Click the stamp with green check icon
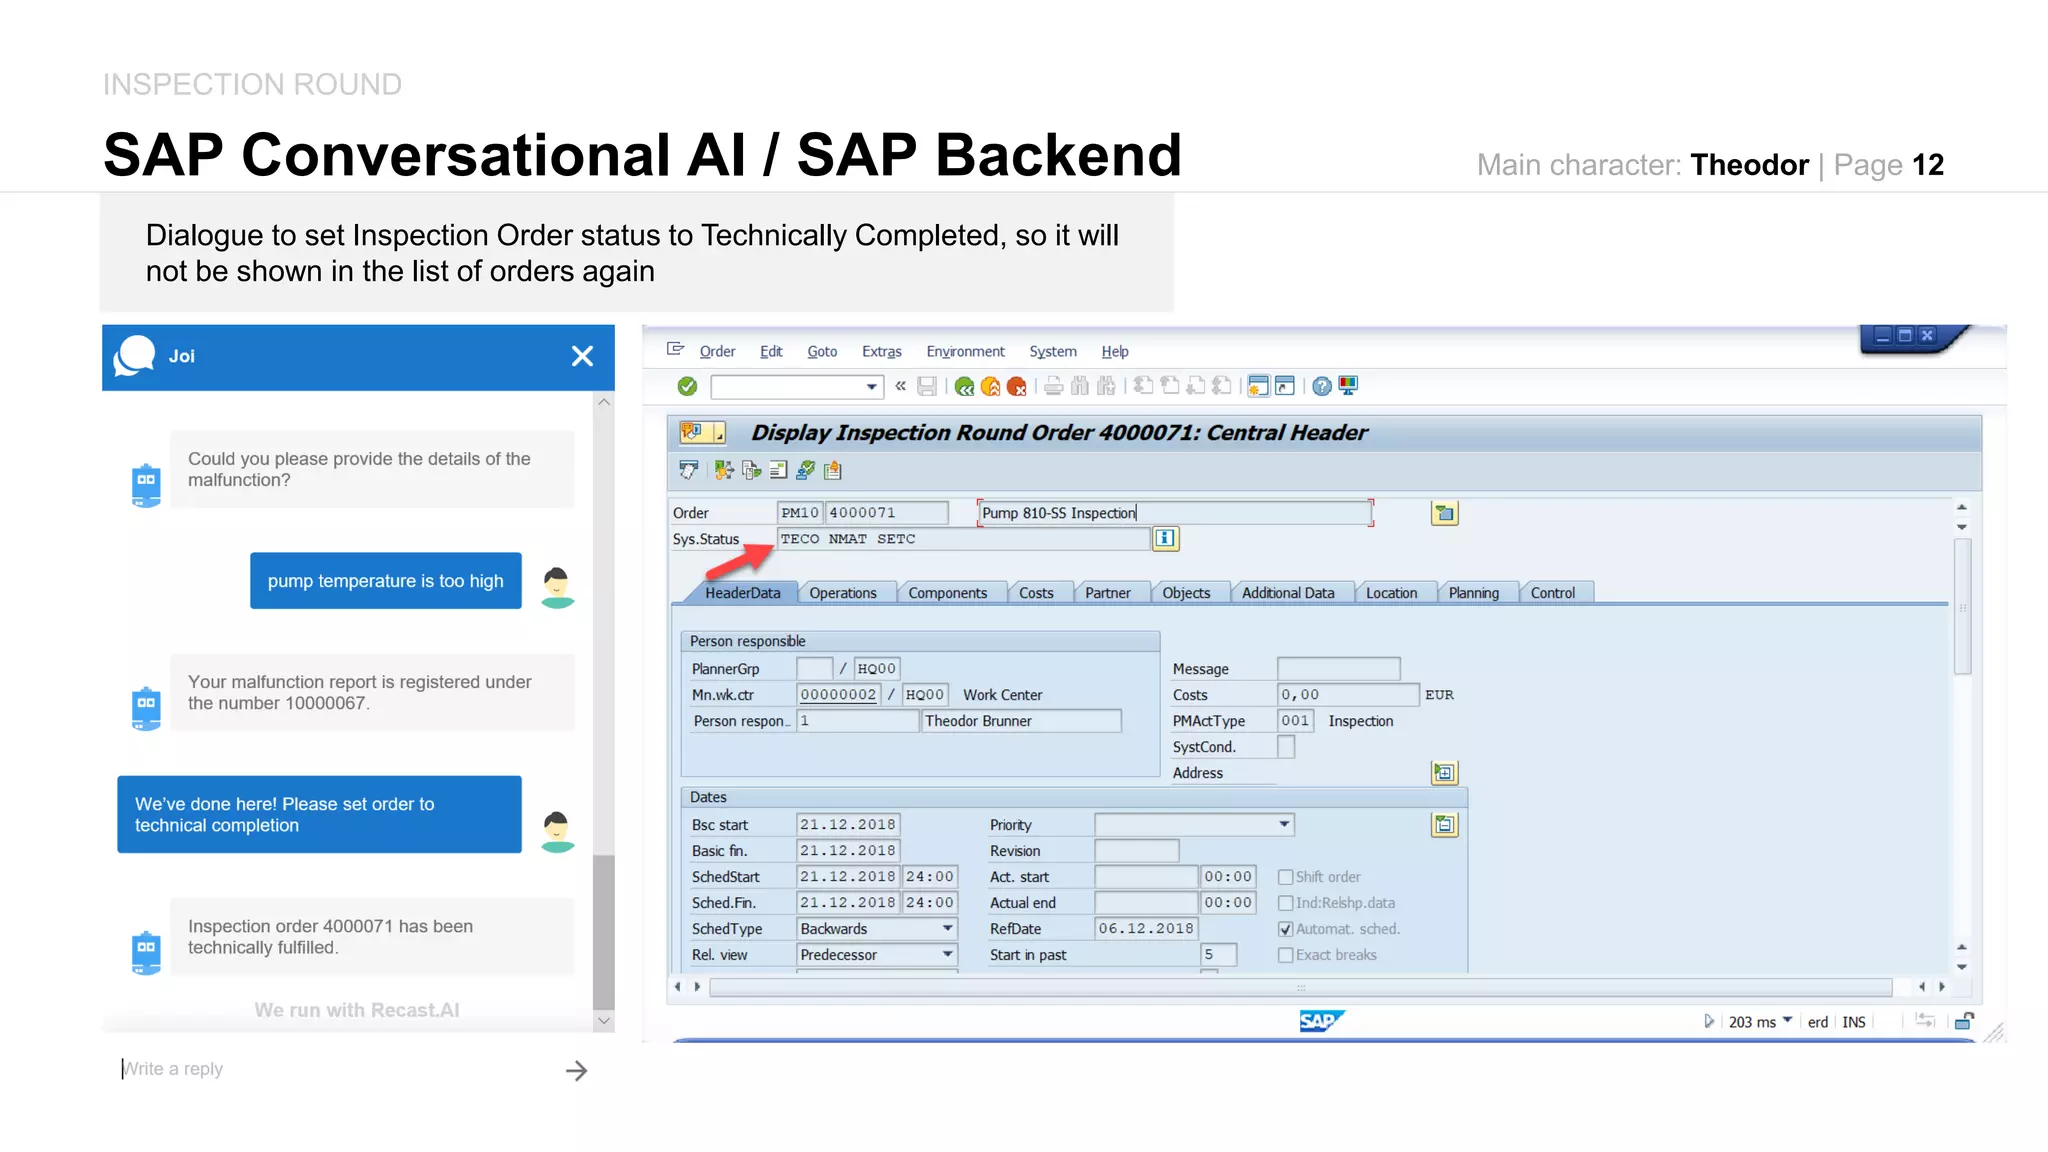 tap(805, 470)
